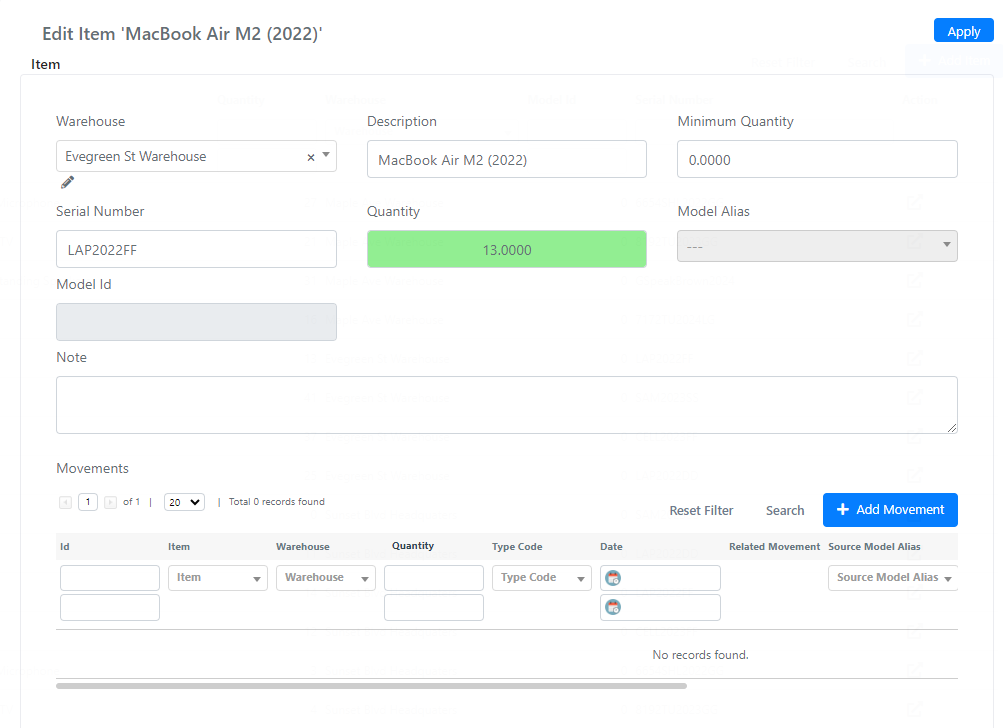Go to previous page of movements
The width and height of the screenshot is (1003, 728).
pos(65,502)
